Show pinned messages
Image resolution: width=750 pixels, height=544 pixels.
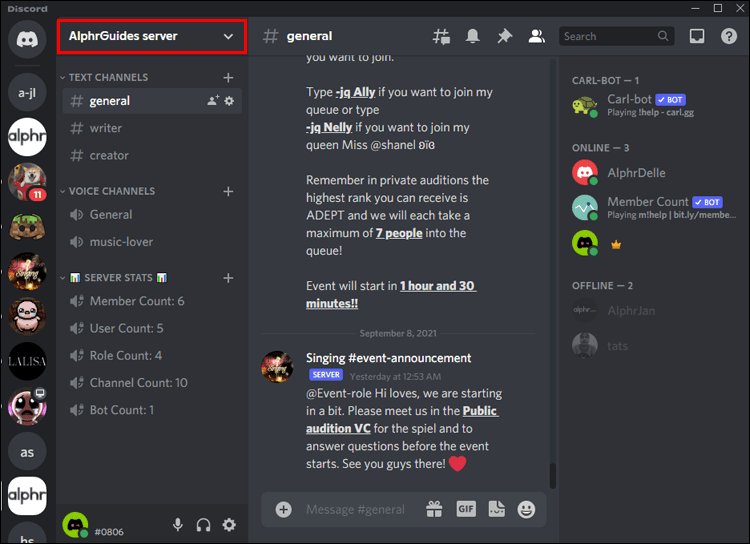click(x=504, y=36)
